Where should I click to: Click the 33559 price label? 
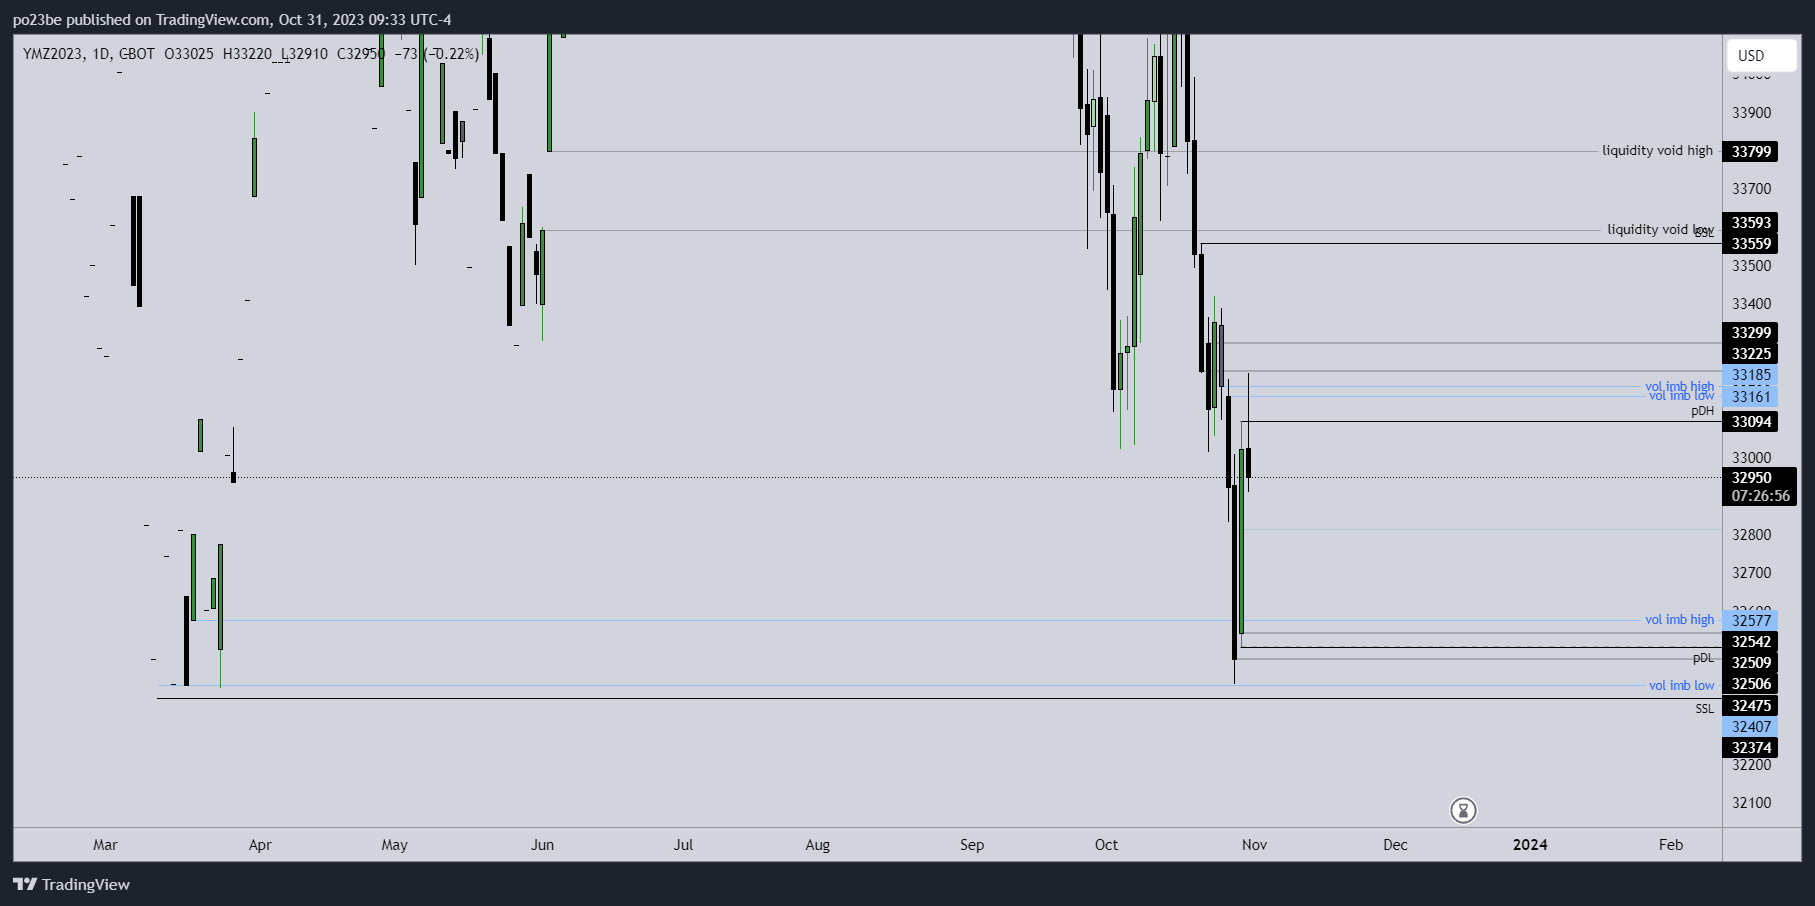coord(1751,244)
